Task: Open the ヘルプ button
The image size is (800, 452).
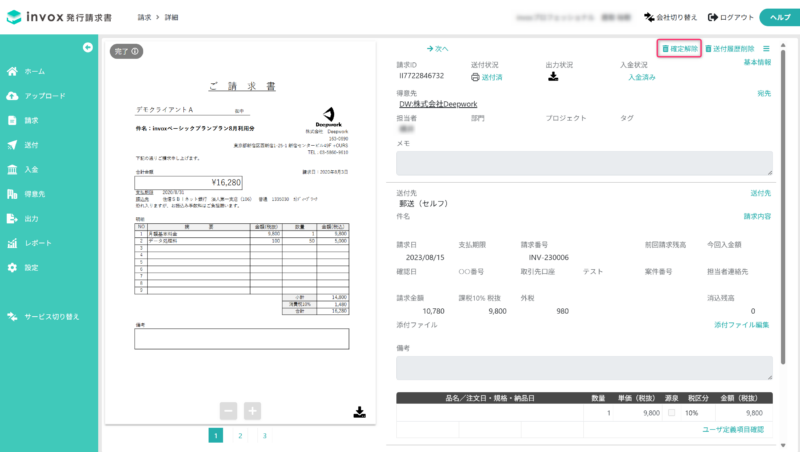Action: (x=780, y=17)
